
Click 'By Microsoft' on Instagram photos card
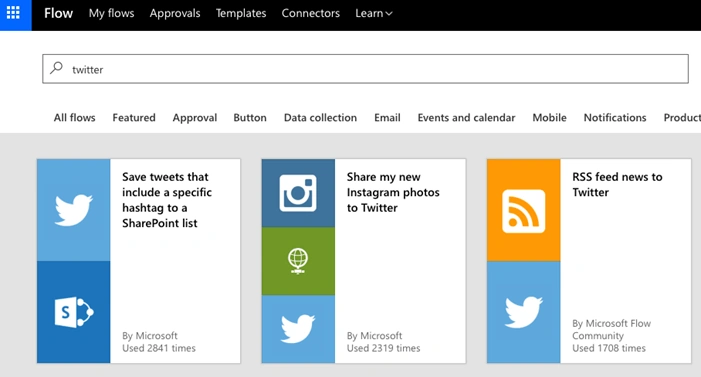pos(374,335)
